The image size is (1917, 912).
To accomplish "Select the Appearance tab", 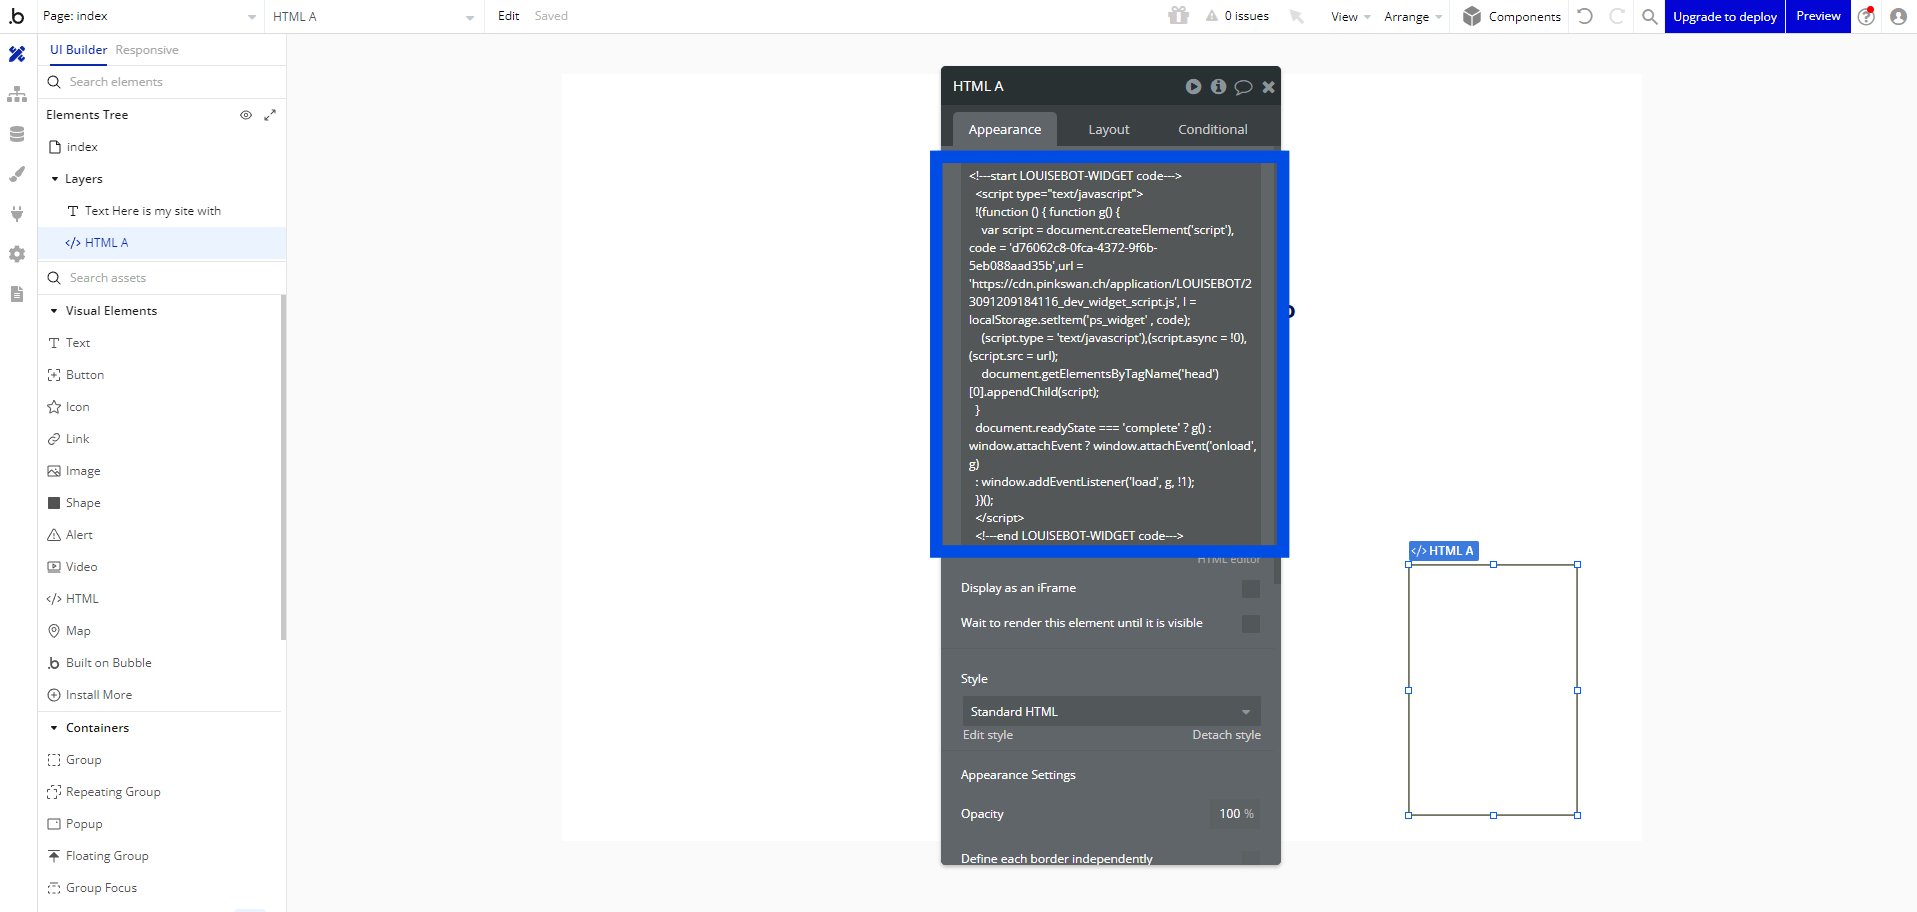I will coord(1004,129).
